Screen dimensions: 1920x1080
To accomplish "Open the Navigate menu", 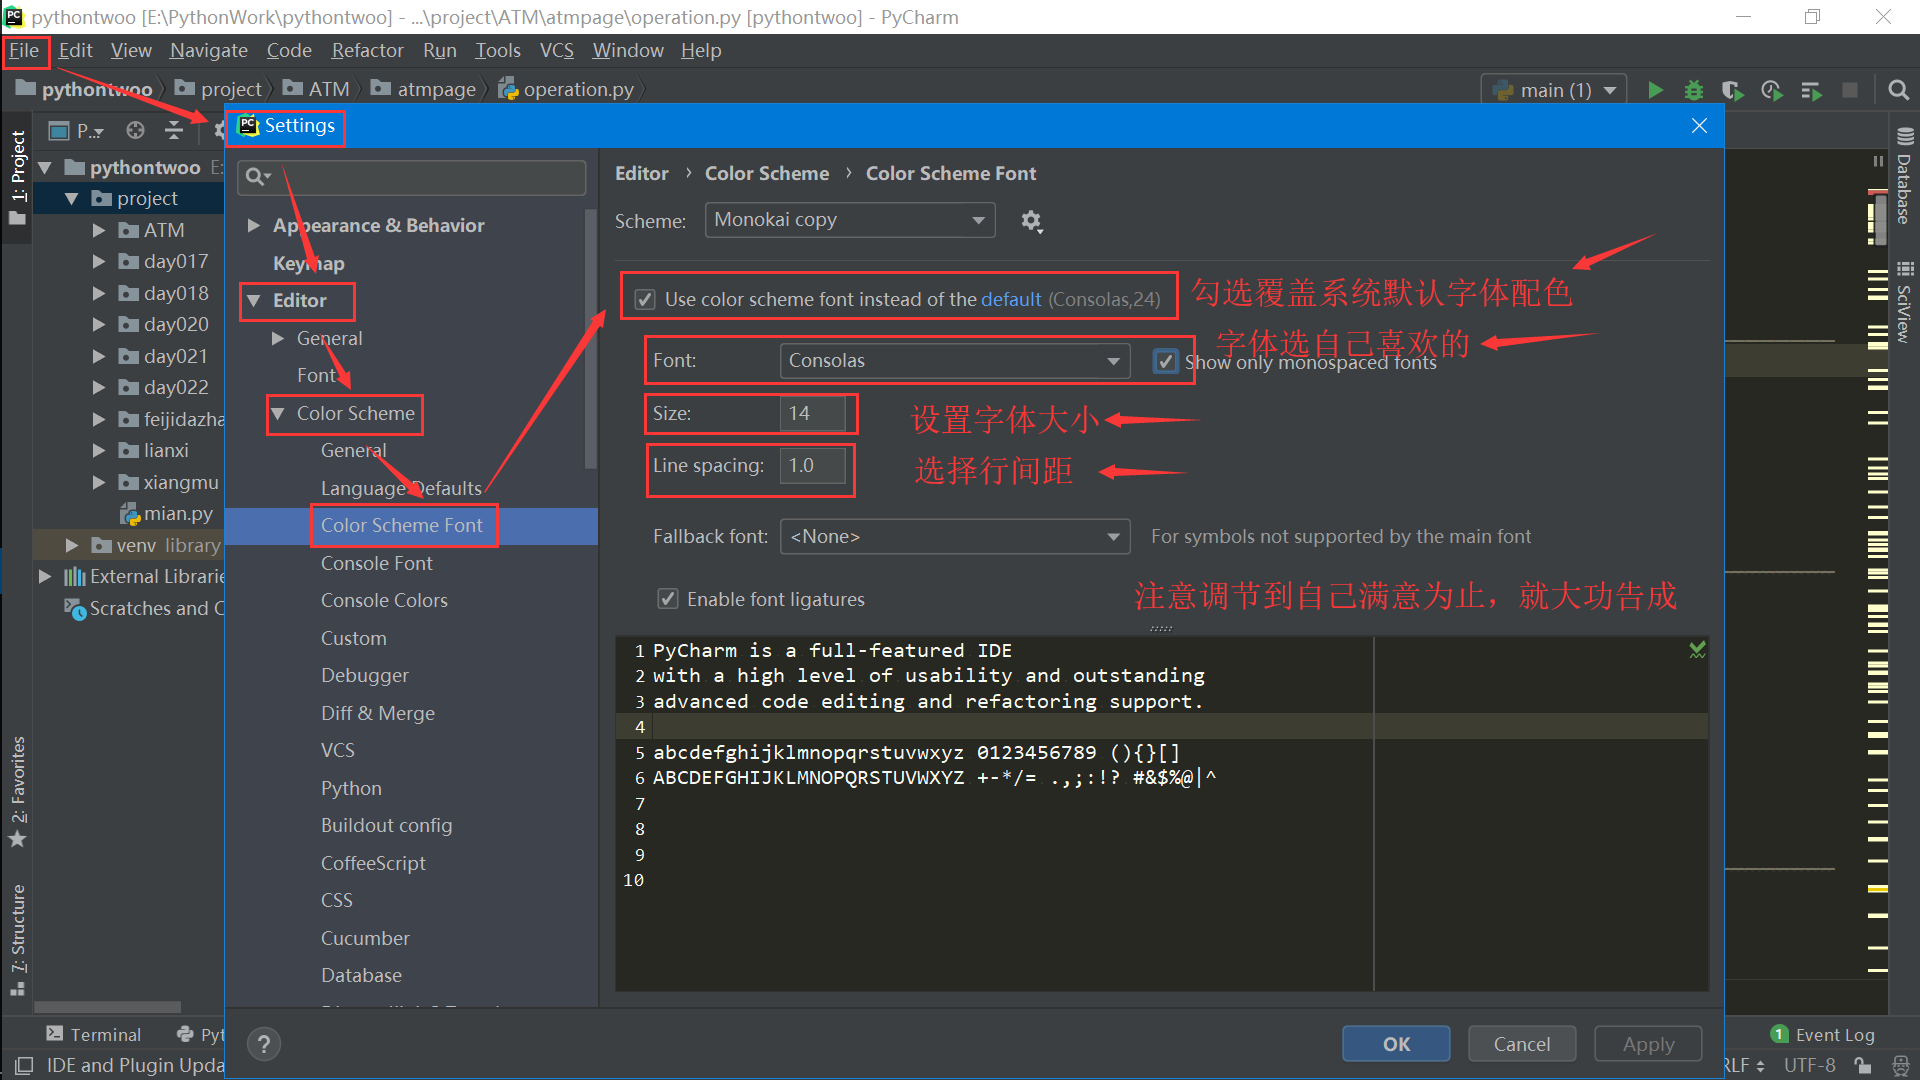I will [208, 50].
